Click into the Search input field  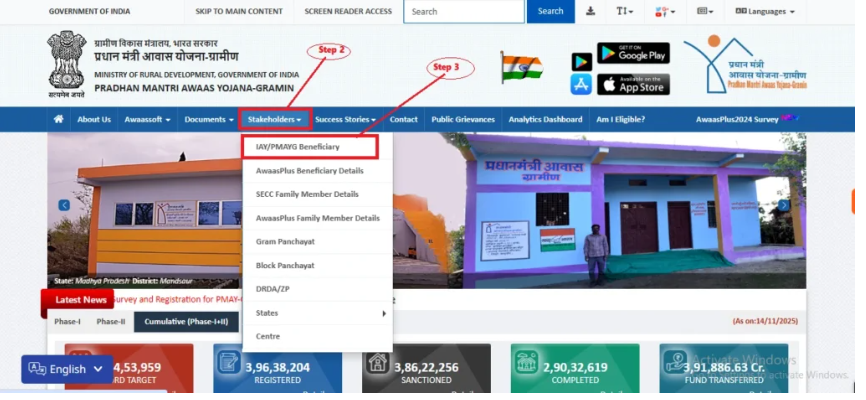(464, 12)
